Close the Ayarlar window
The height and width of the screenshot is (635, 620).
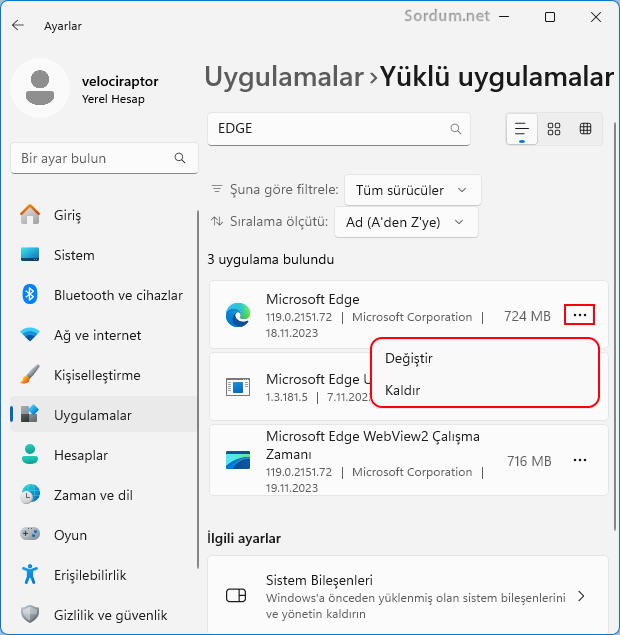coord(596,17)
